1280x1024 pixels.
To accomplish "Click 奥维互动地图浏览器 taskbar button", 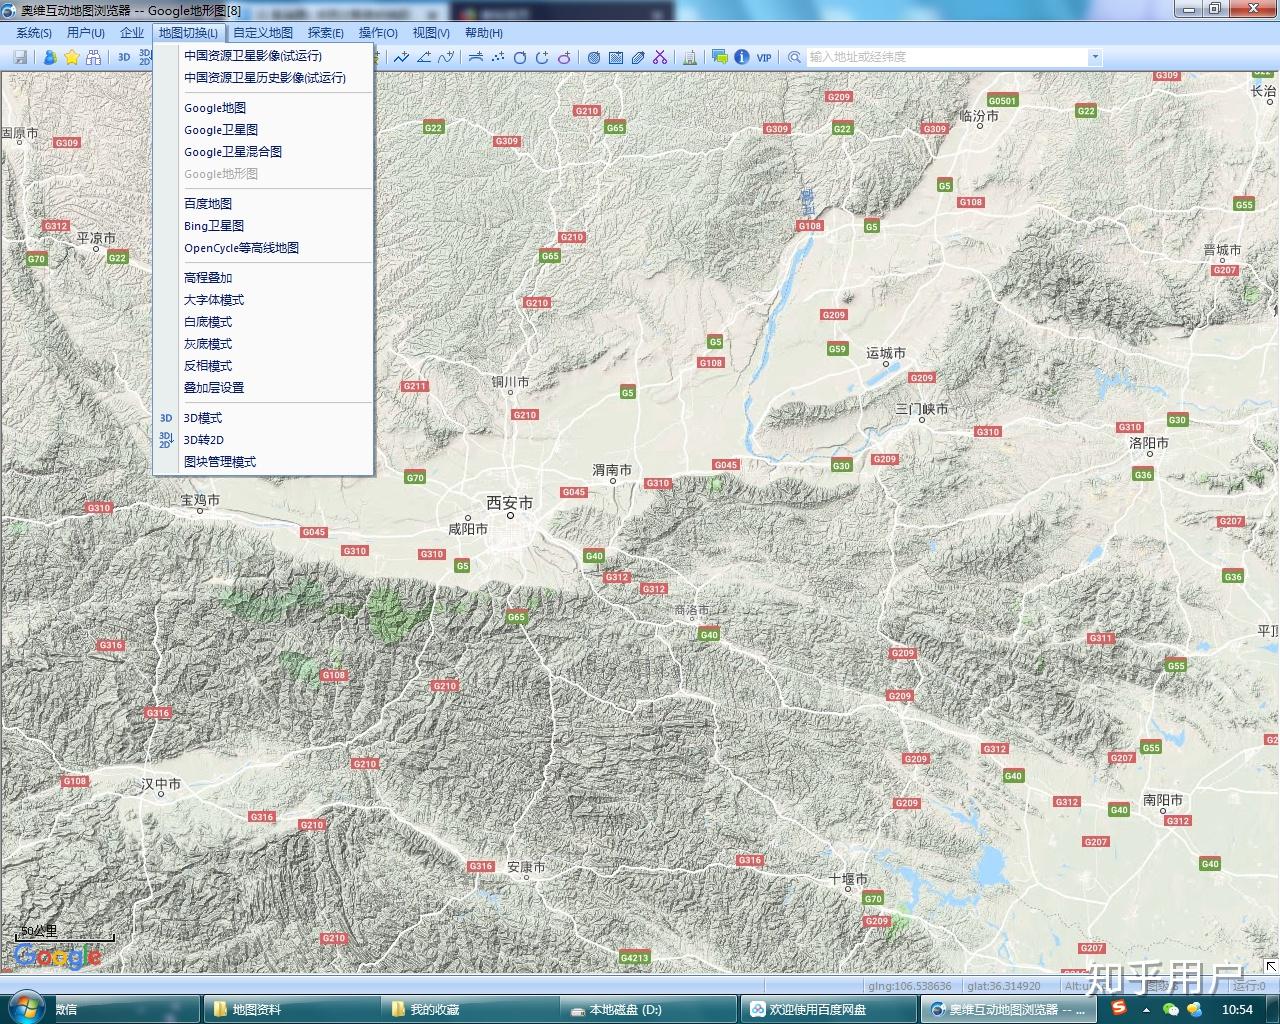I will tap(1008, 1009).
